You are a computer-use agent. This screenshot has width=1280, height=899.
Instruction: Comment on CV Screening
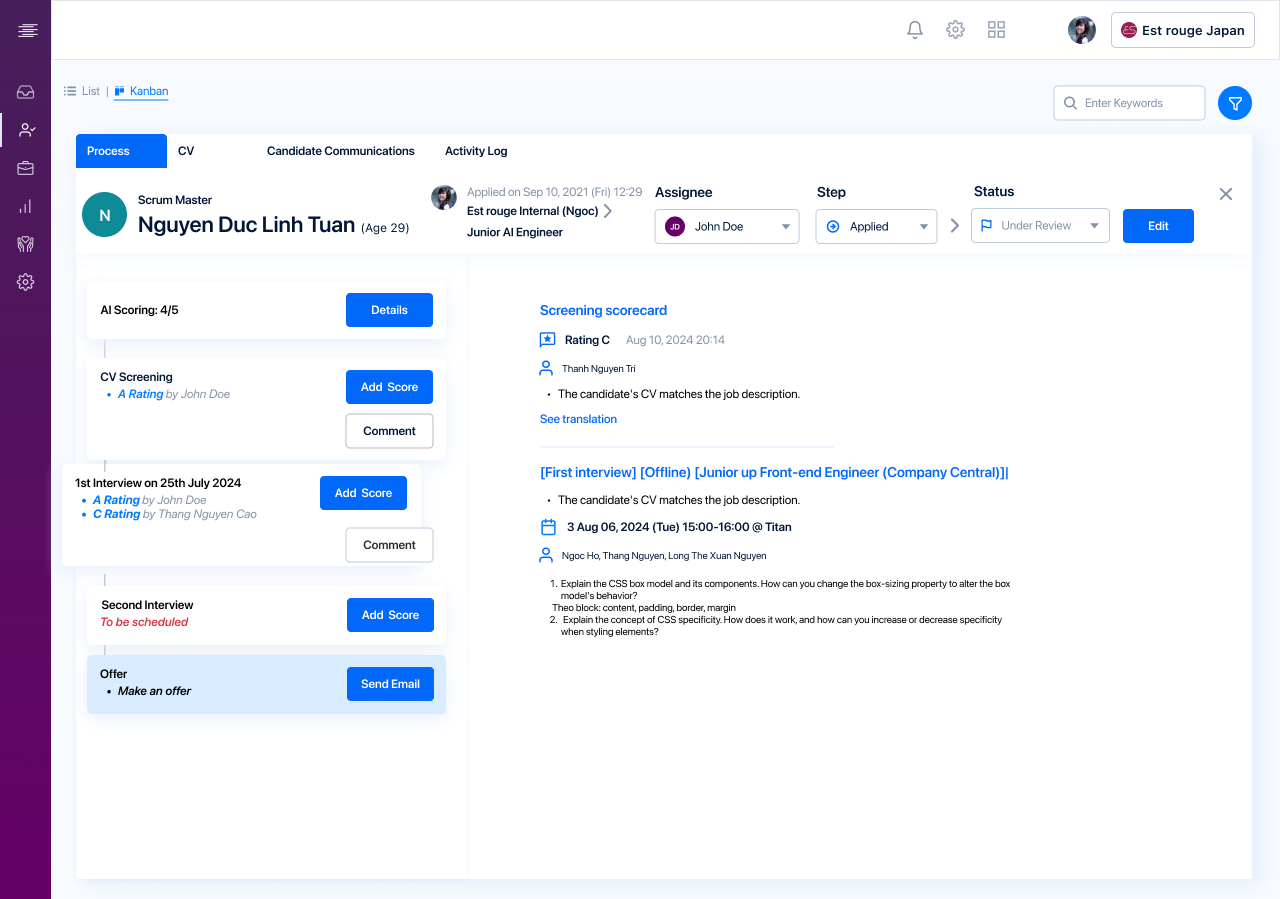(389, 431)
